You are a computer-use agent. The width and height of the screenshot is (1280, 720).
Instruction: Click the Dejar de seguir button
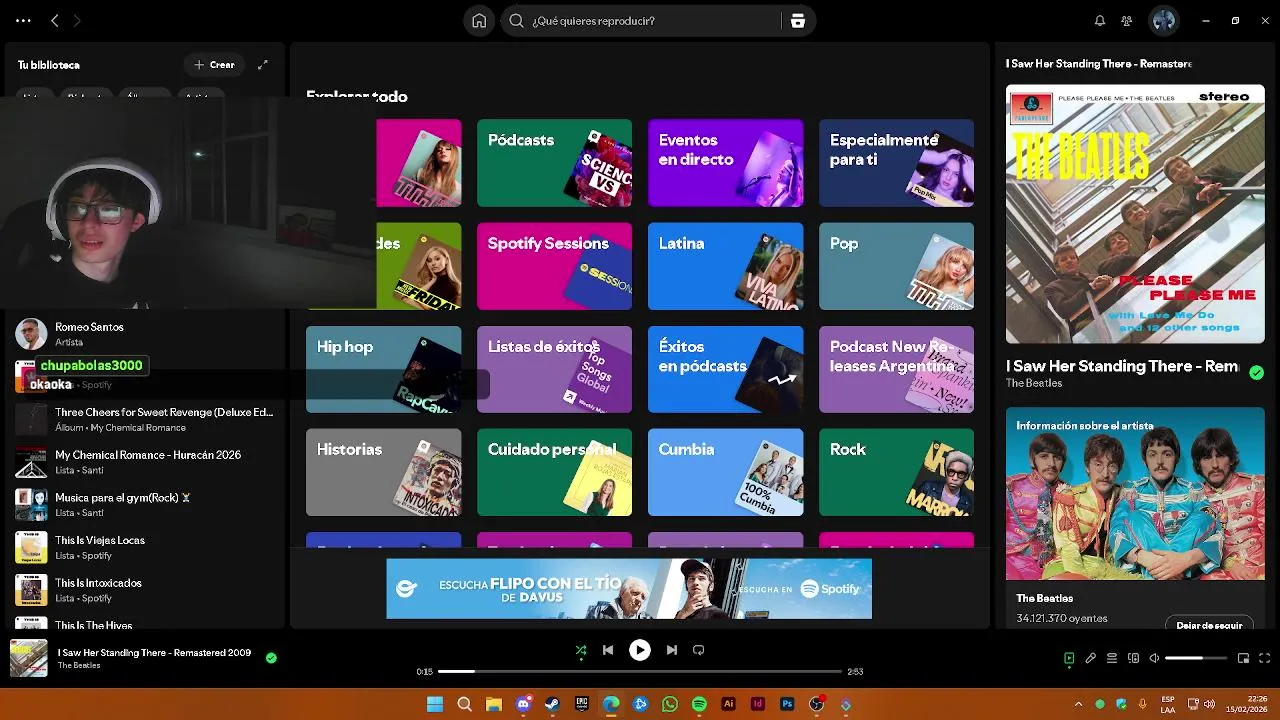pos(1209,625)
